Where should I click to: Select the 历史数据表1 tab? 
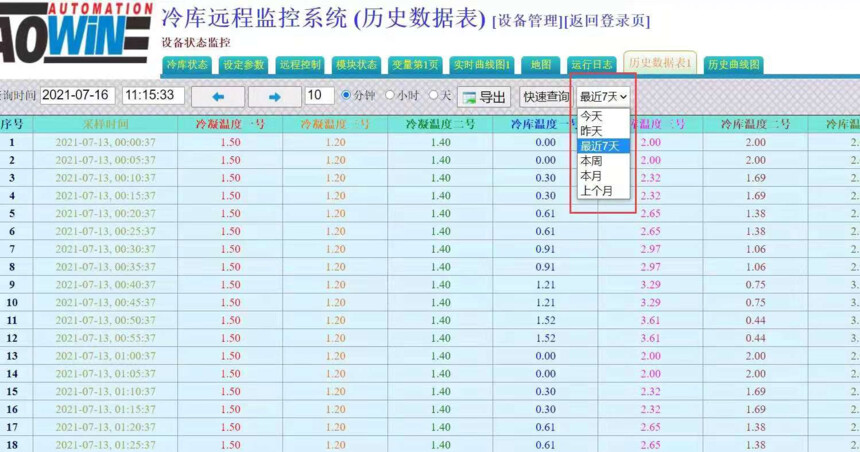pos(660,63)
